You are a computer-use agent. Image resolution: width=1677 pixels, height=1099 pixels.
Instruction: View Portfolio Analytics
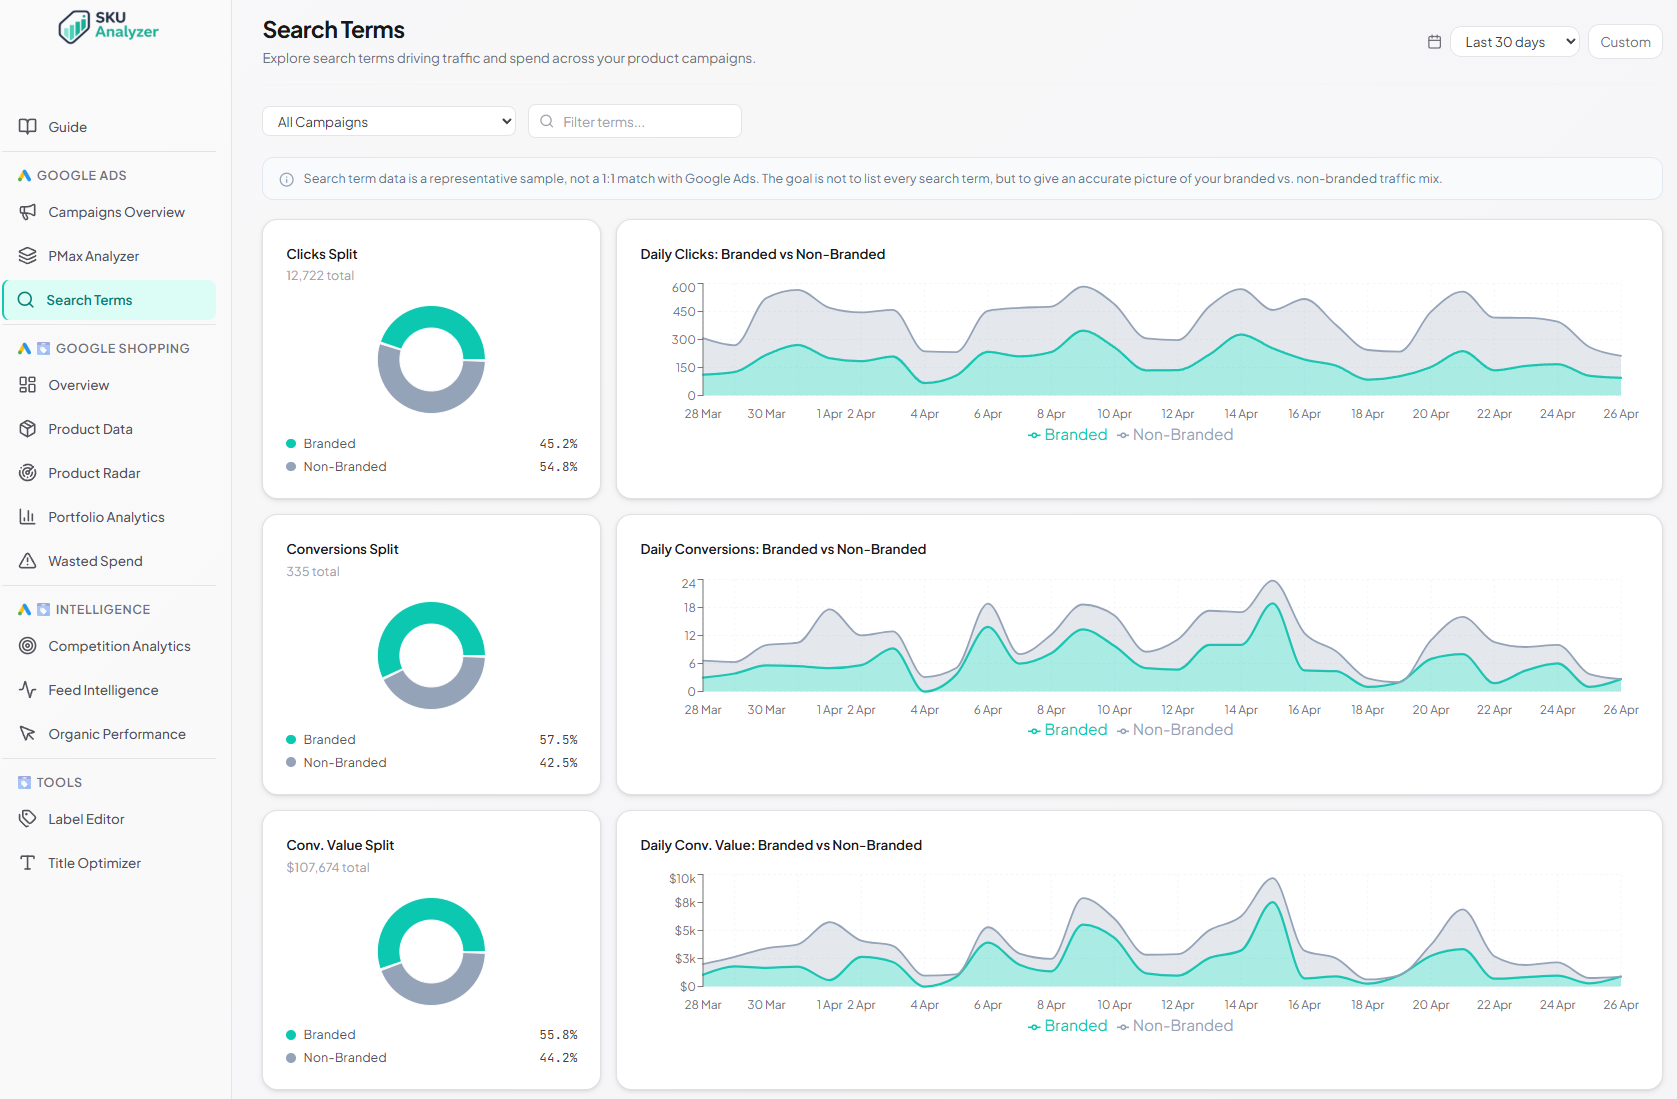(106, 517)
